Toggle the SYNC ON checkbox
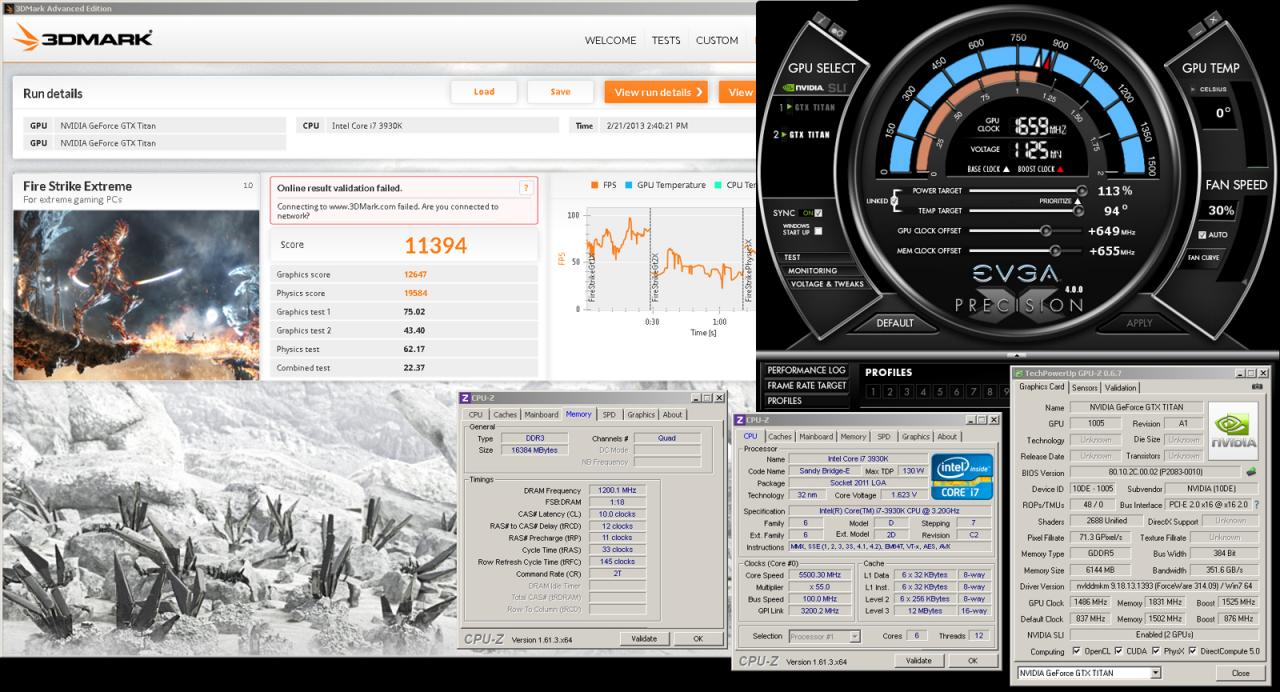 [818, 212]
